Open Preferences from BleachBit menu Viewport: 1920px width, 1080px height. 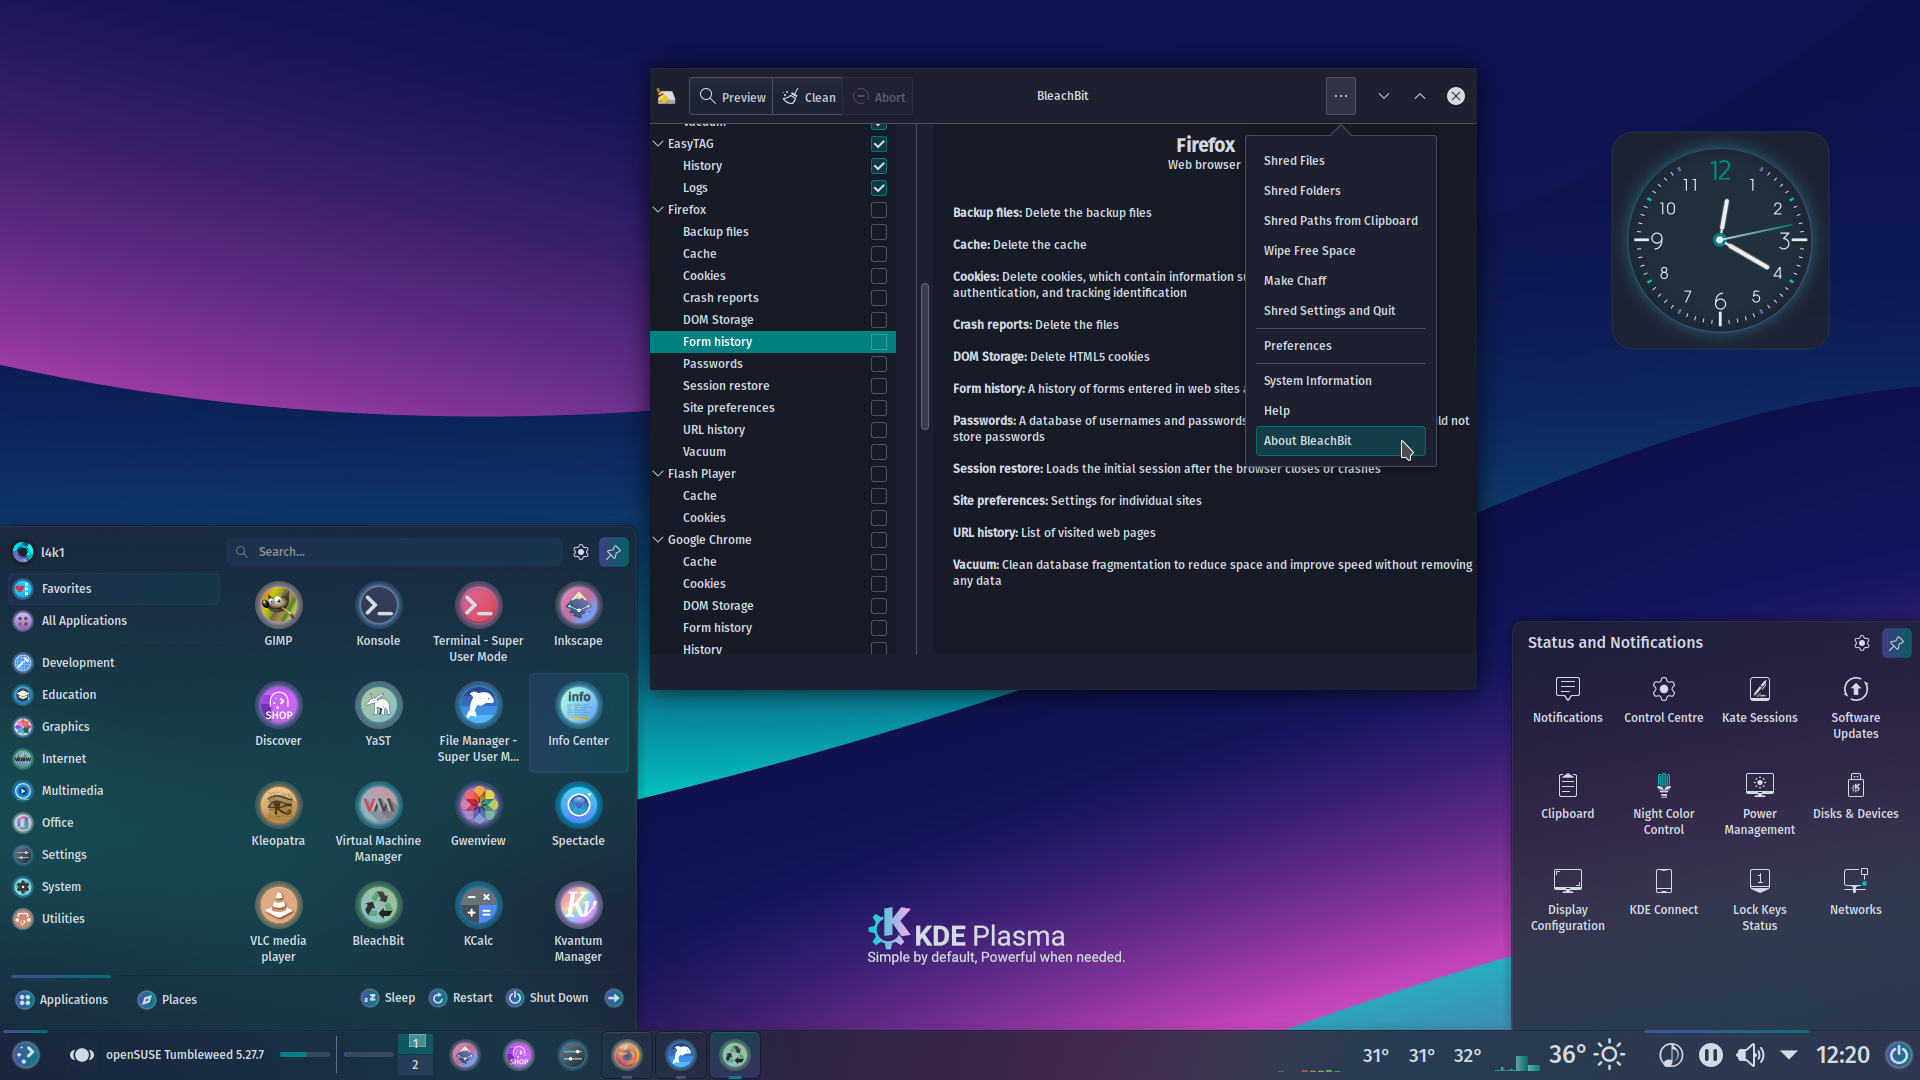[1340, 346]
